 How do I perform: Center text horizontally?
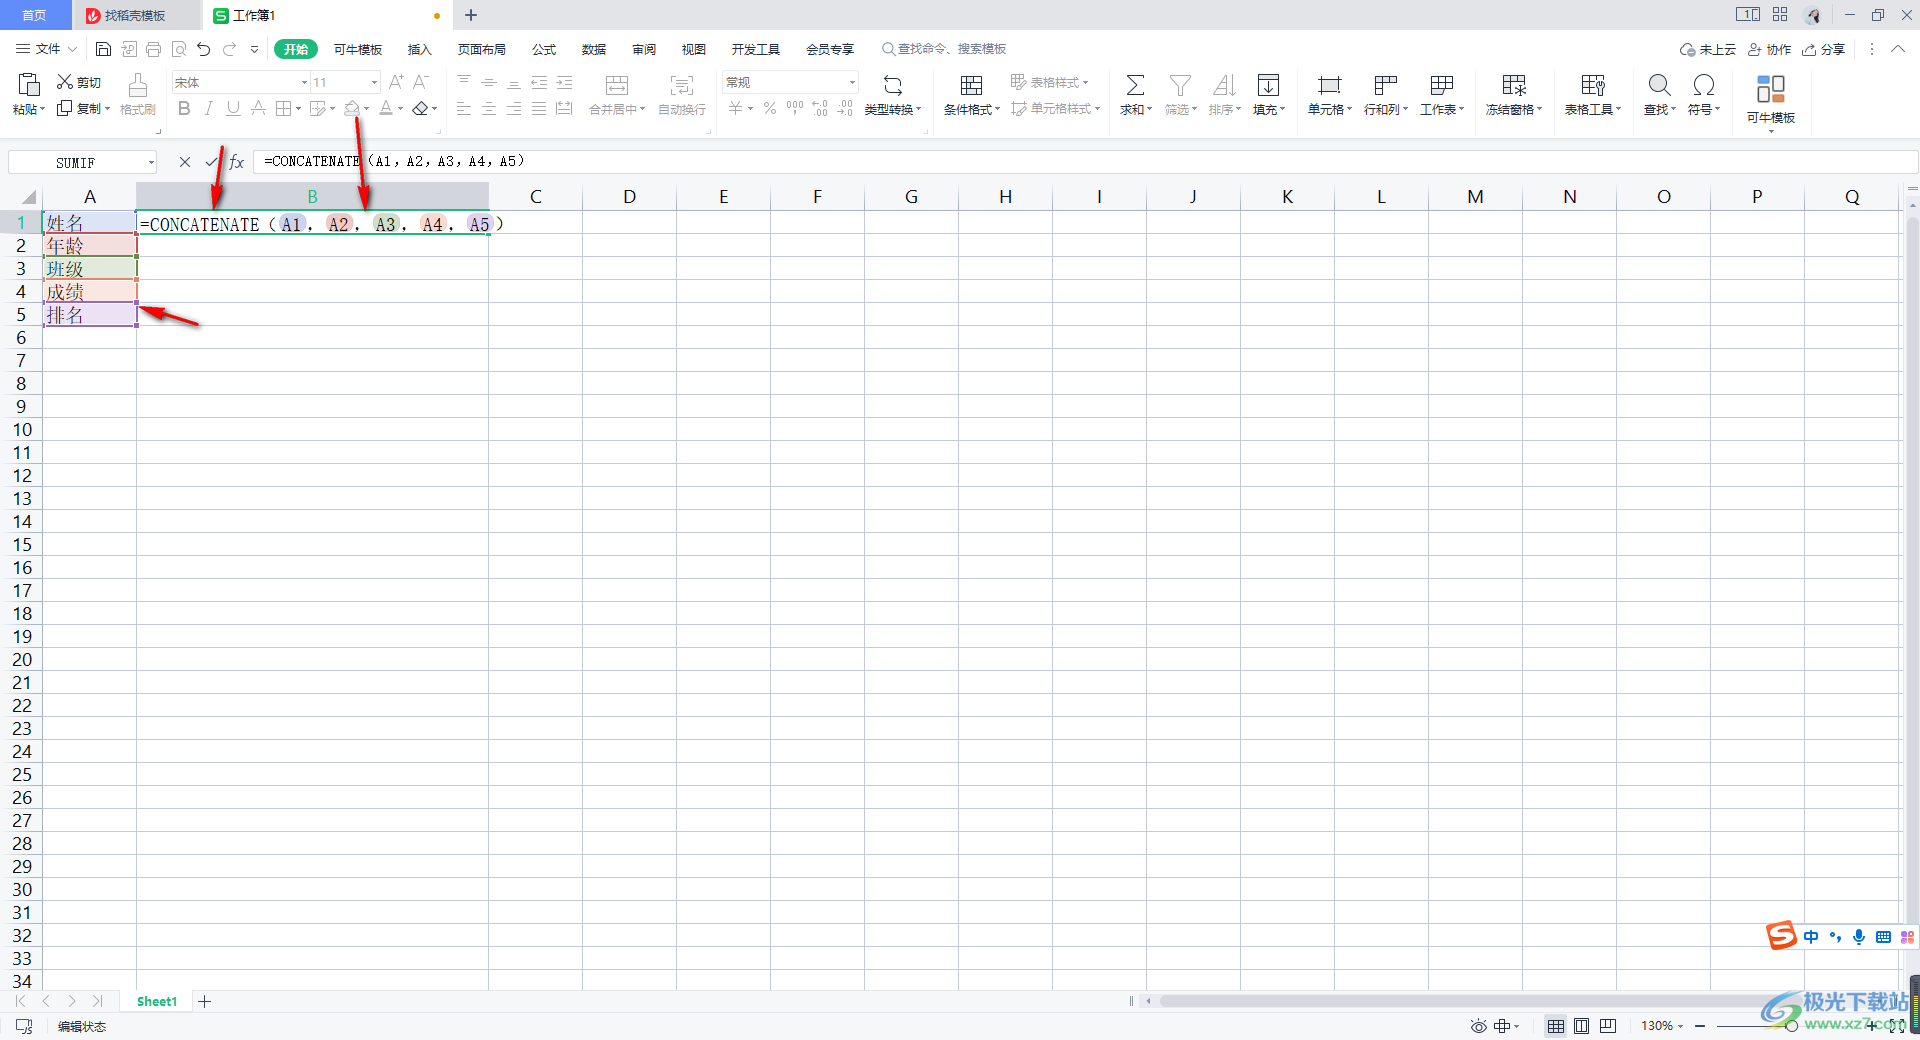[489, 108]
